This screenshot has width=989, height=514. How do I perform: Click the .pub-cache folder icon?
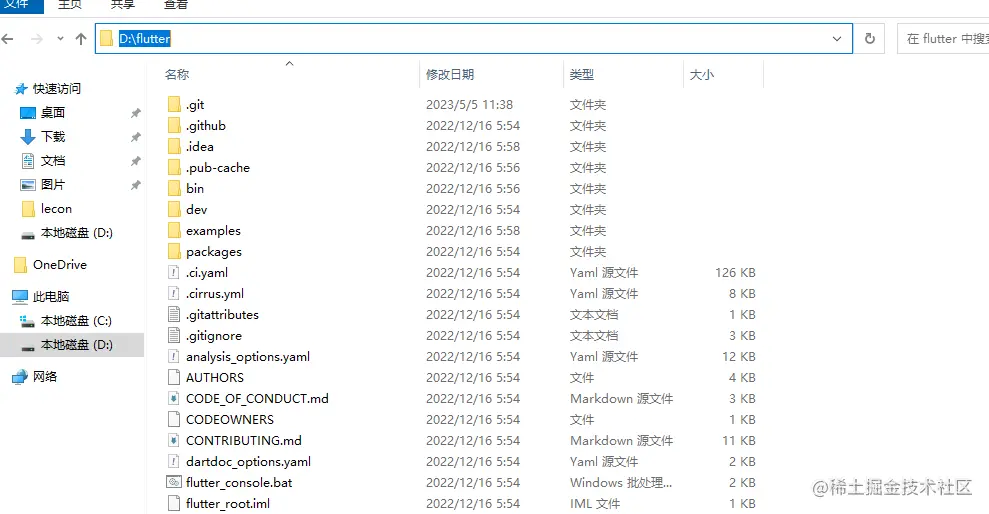point(174,168)
